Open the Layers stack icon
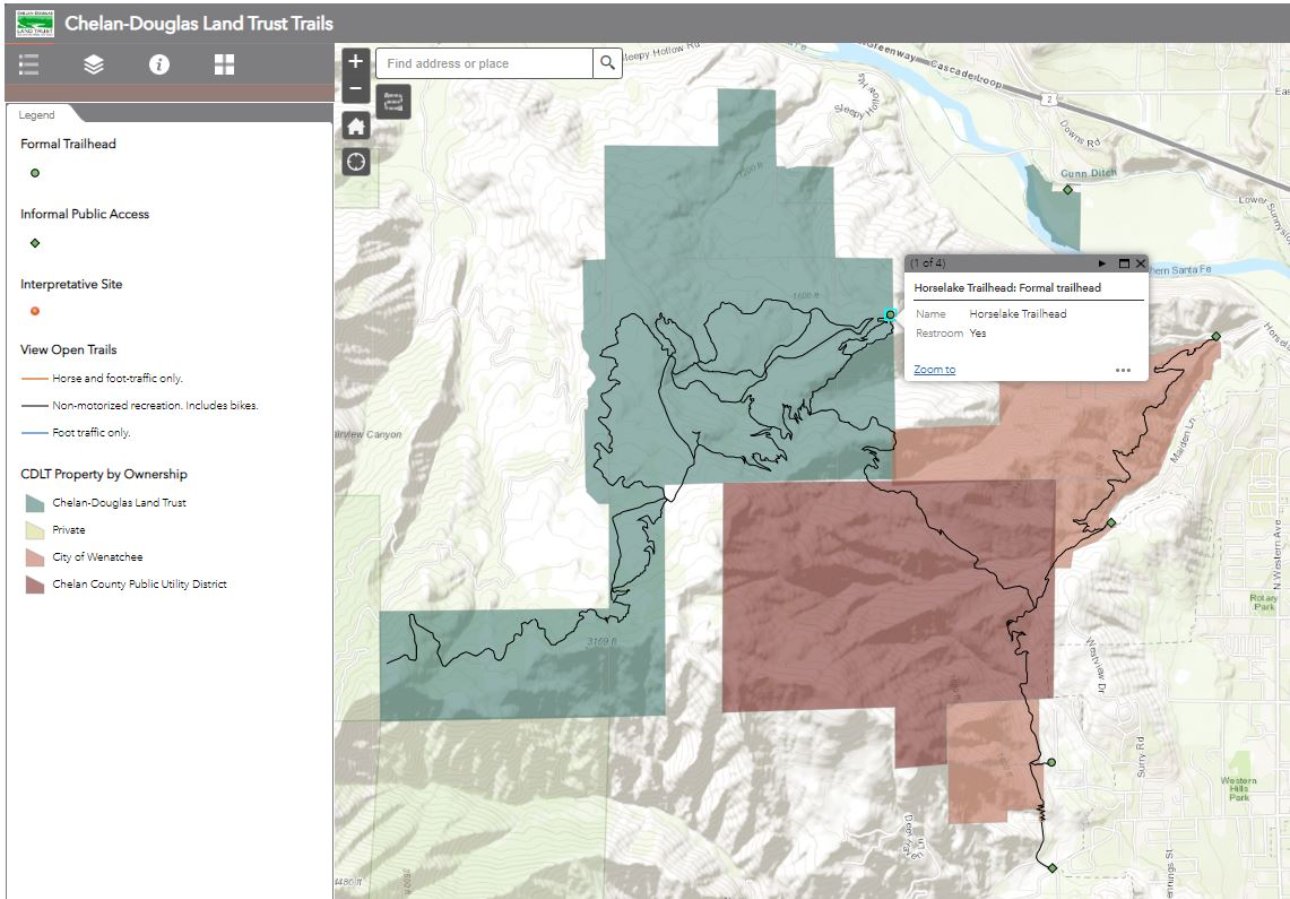This screenshot has width=1290, height=899. tap(94, 65)
